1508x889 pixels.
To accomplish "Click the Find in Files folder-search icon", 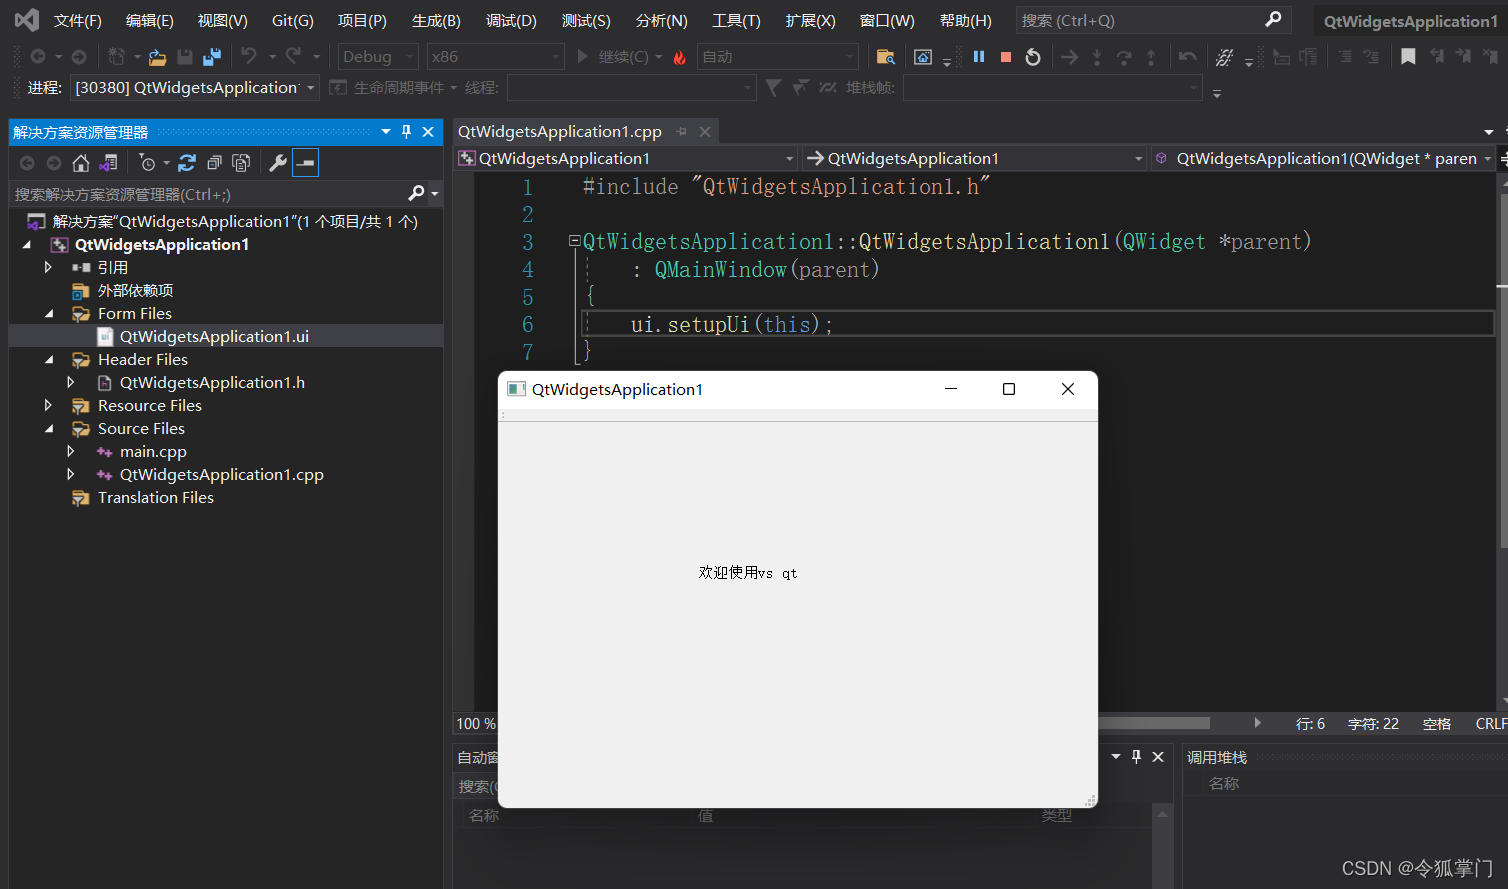I will pos(885,57).
